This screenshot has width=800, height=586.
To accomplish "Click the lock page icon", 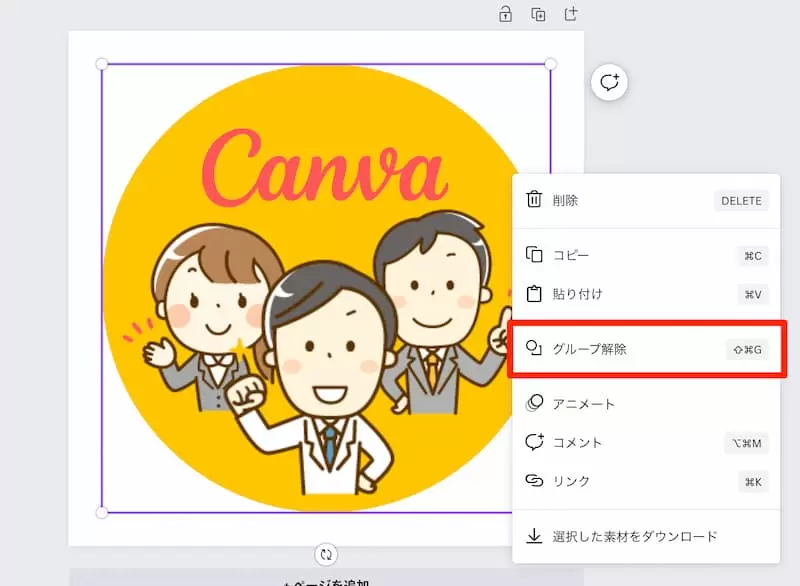I will (505, 14).
